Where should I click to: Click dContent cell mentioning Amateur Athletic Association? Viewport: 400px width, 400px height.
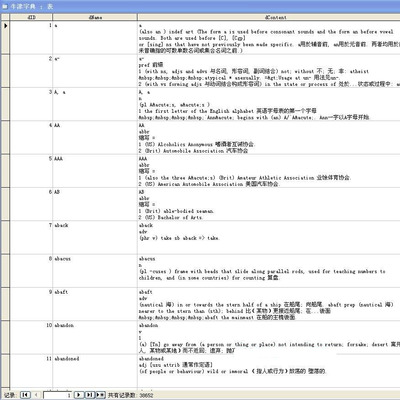269,171
